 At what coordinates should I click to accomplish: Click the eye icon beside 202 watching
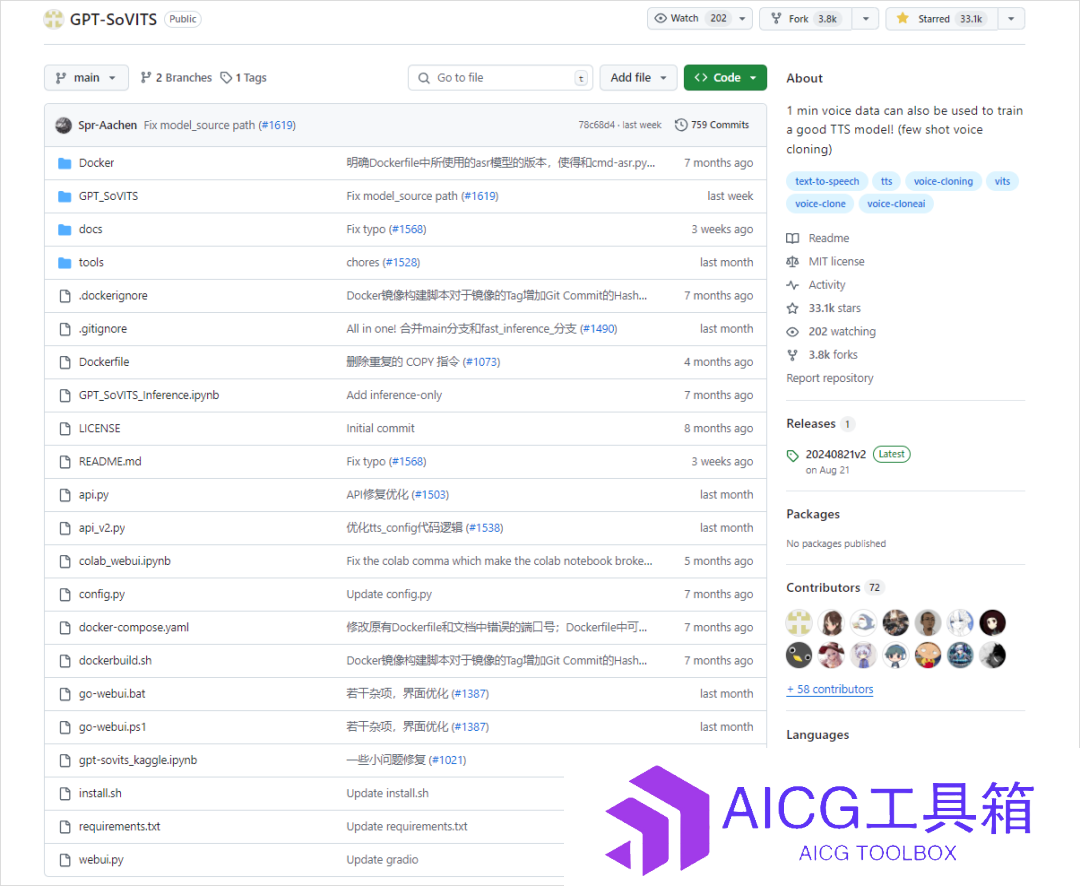pyautogui.click(x=793, y=332)
